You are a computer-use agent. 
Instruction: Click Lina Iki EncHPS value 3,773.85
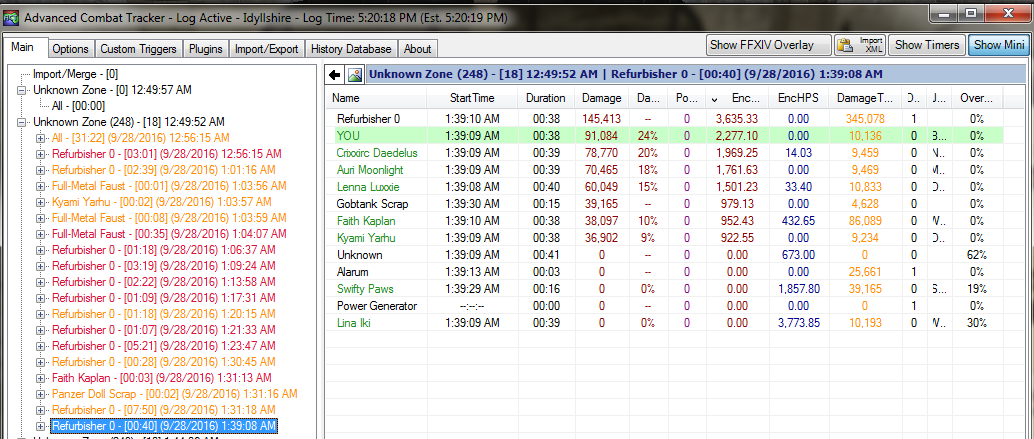pyautogui.click(x=799, y=323)
